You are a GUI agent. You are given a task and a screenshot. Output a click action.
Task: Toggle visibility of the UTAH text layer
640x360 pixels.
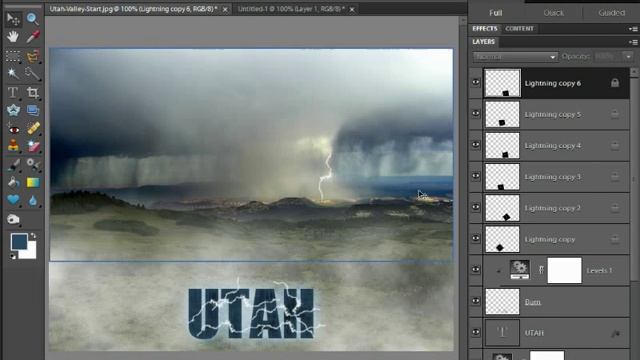coord(476,332)
